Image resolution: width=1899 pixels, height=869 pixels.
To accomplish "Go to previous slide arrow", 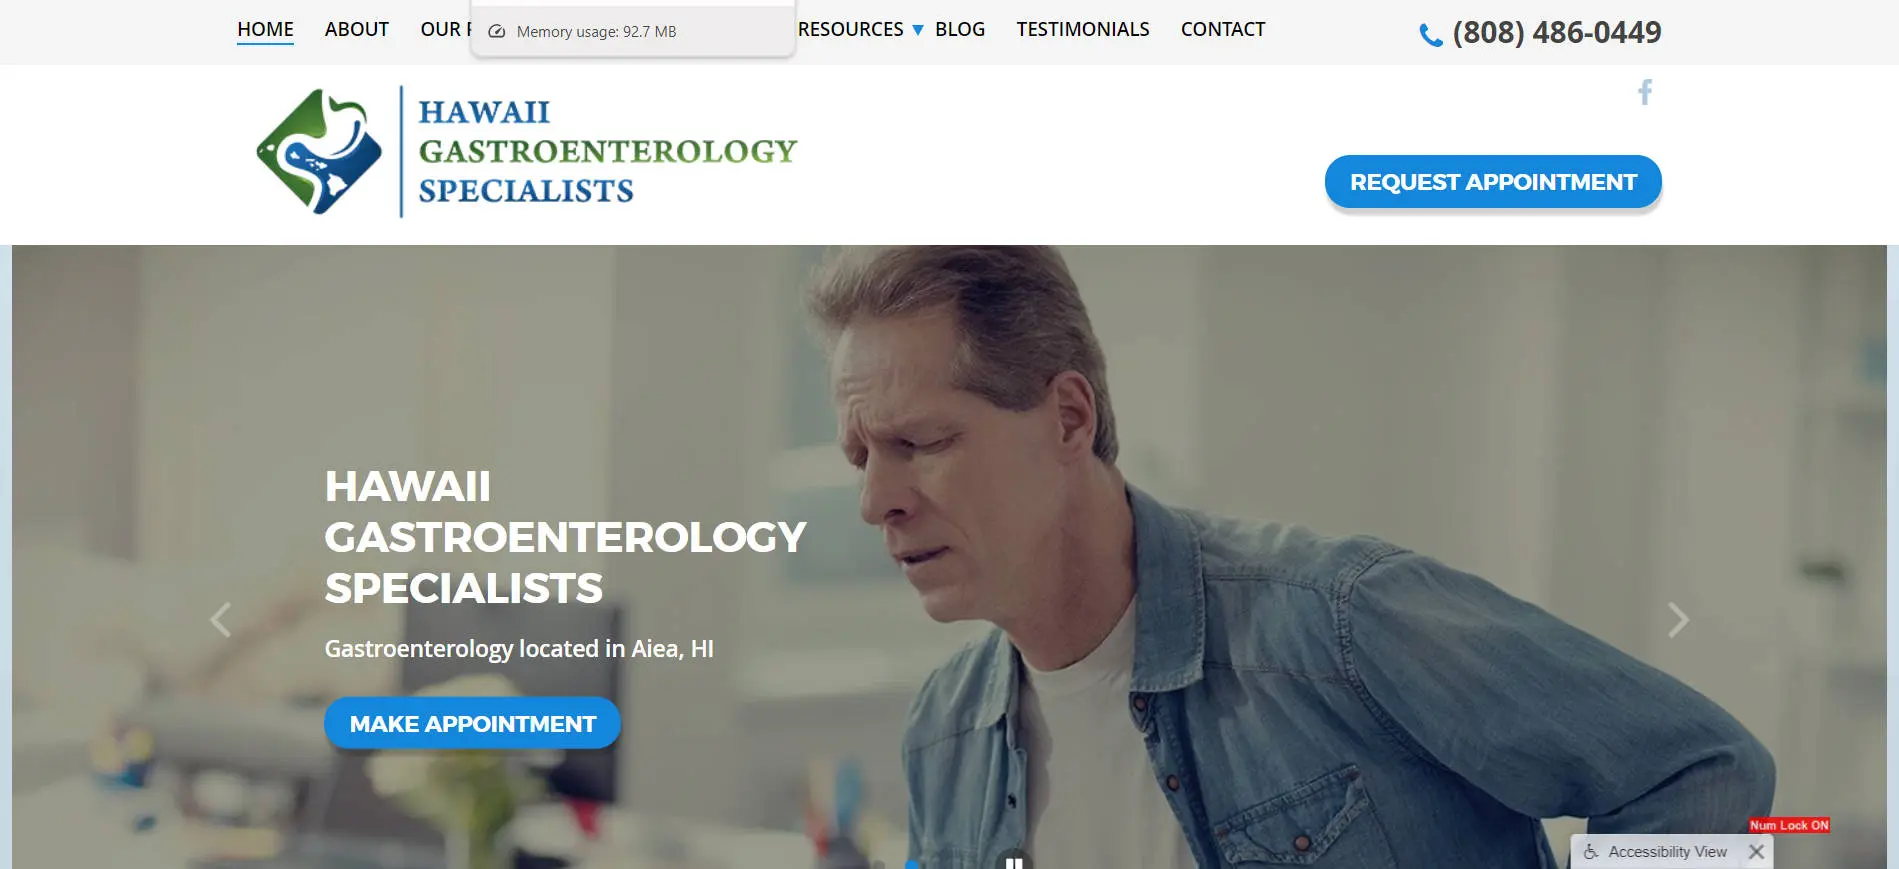I will (220, 620).
